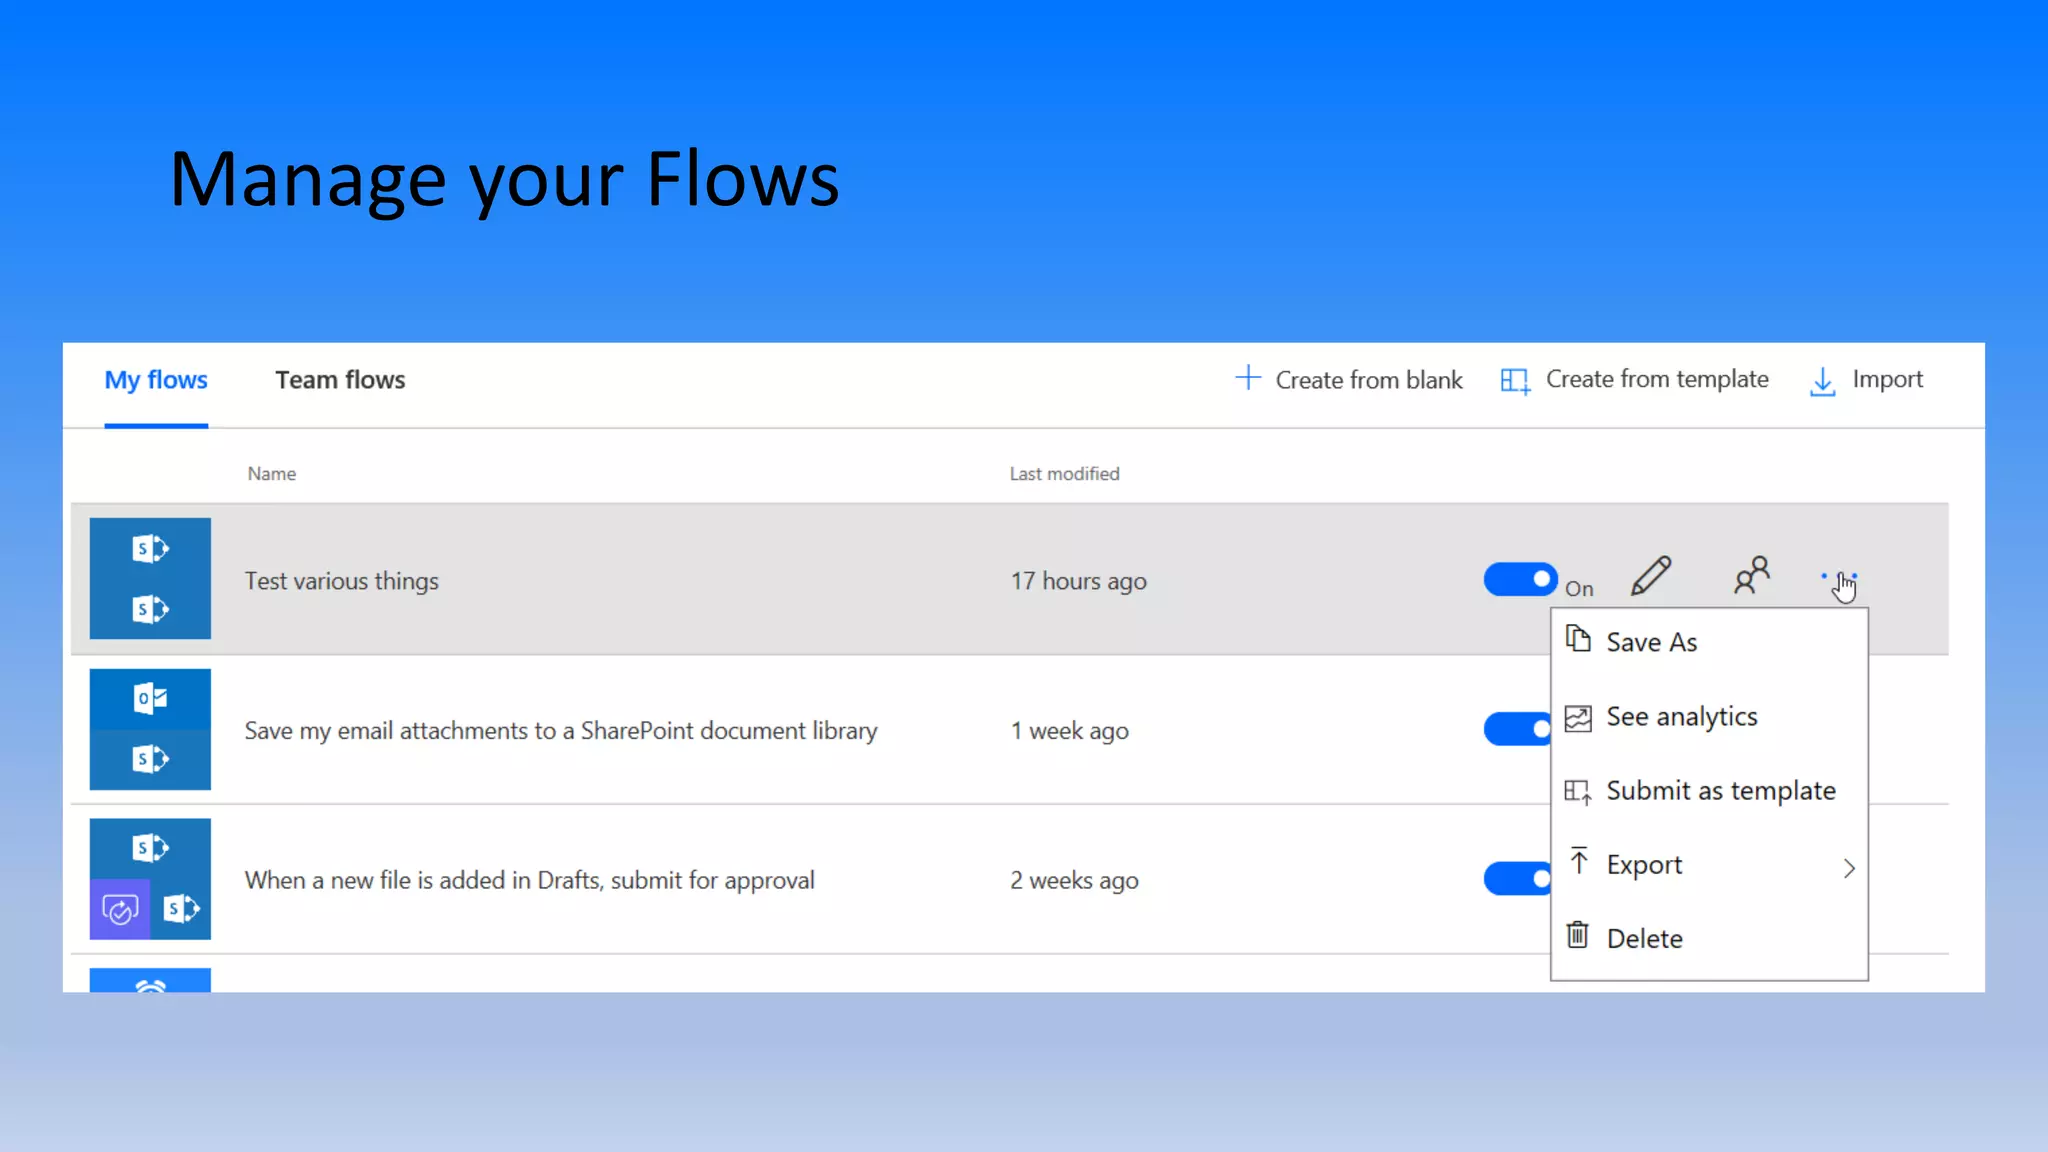Click the plus icon for Create from blank
The height and width of the screenshot is (1152, 2048).
point(1248,378)
